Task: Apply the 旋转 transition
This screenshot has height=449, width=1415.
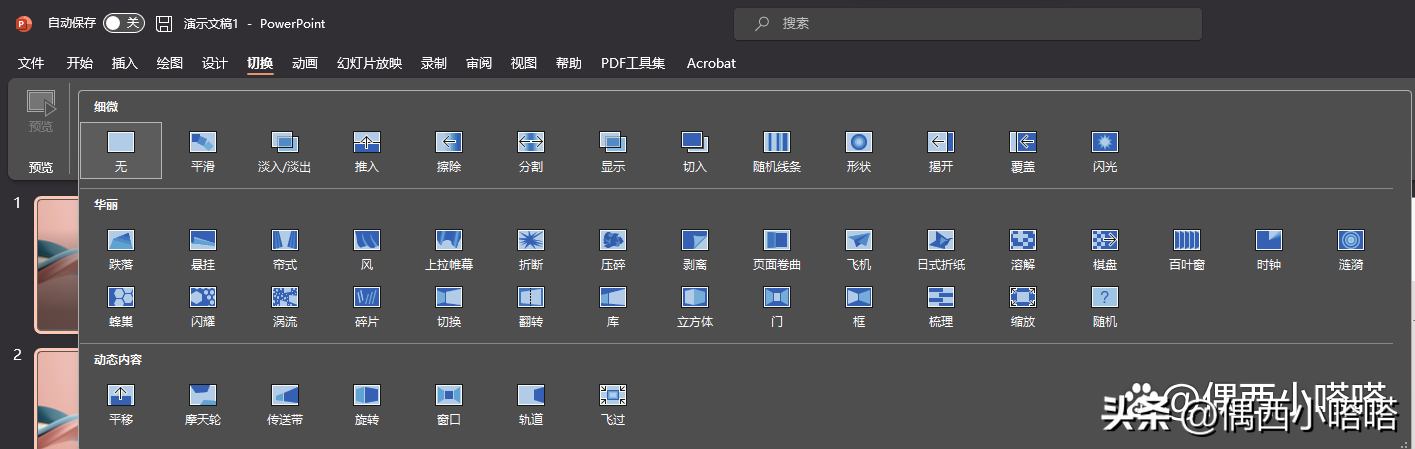Action: tap(367, 404)
